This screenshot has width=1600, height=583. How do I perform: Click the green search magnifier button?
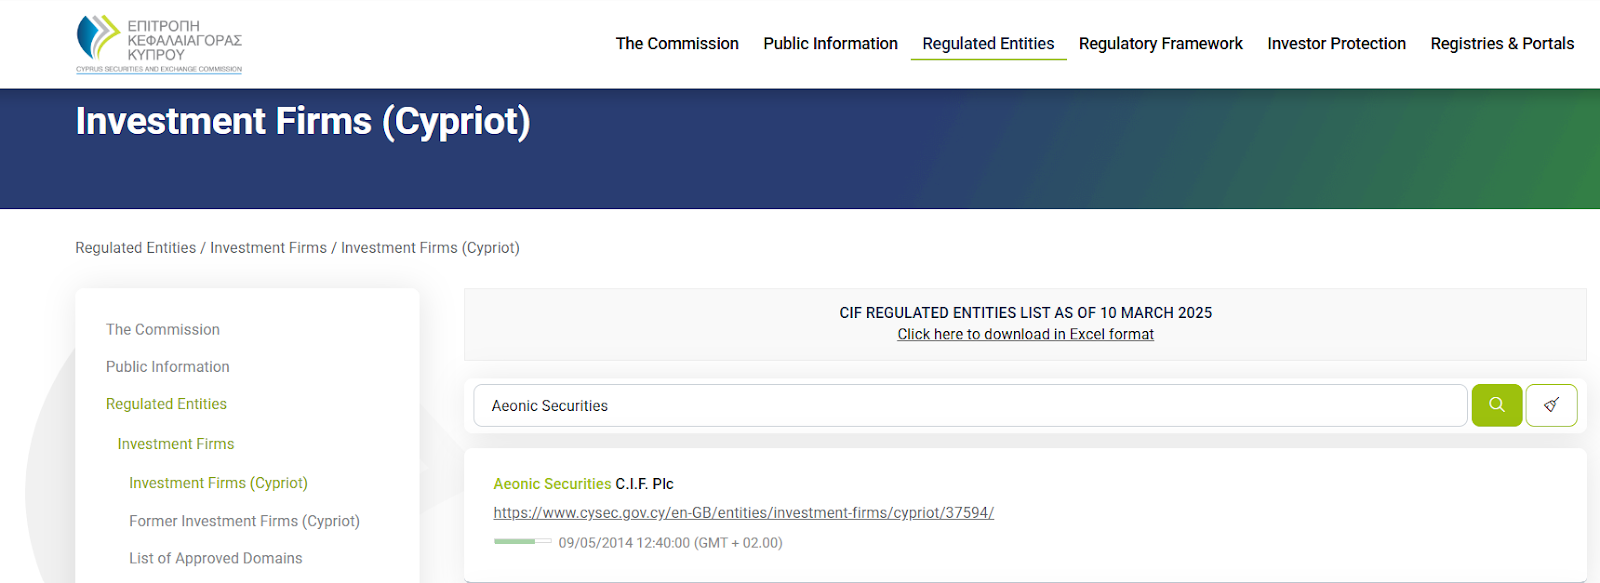[x=1496, y=405]
